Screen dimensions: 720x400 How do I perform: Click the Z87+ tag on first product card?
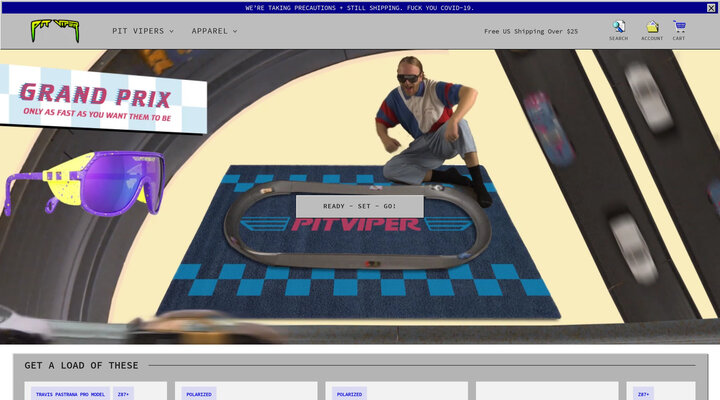(123, 394)
